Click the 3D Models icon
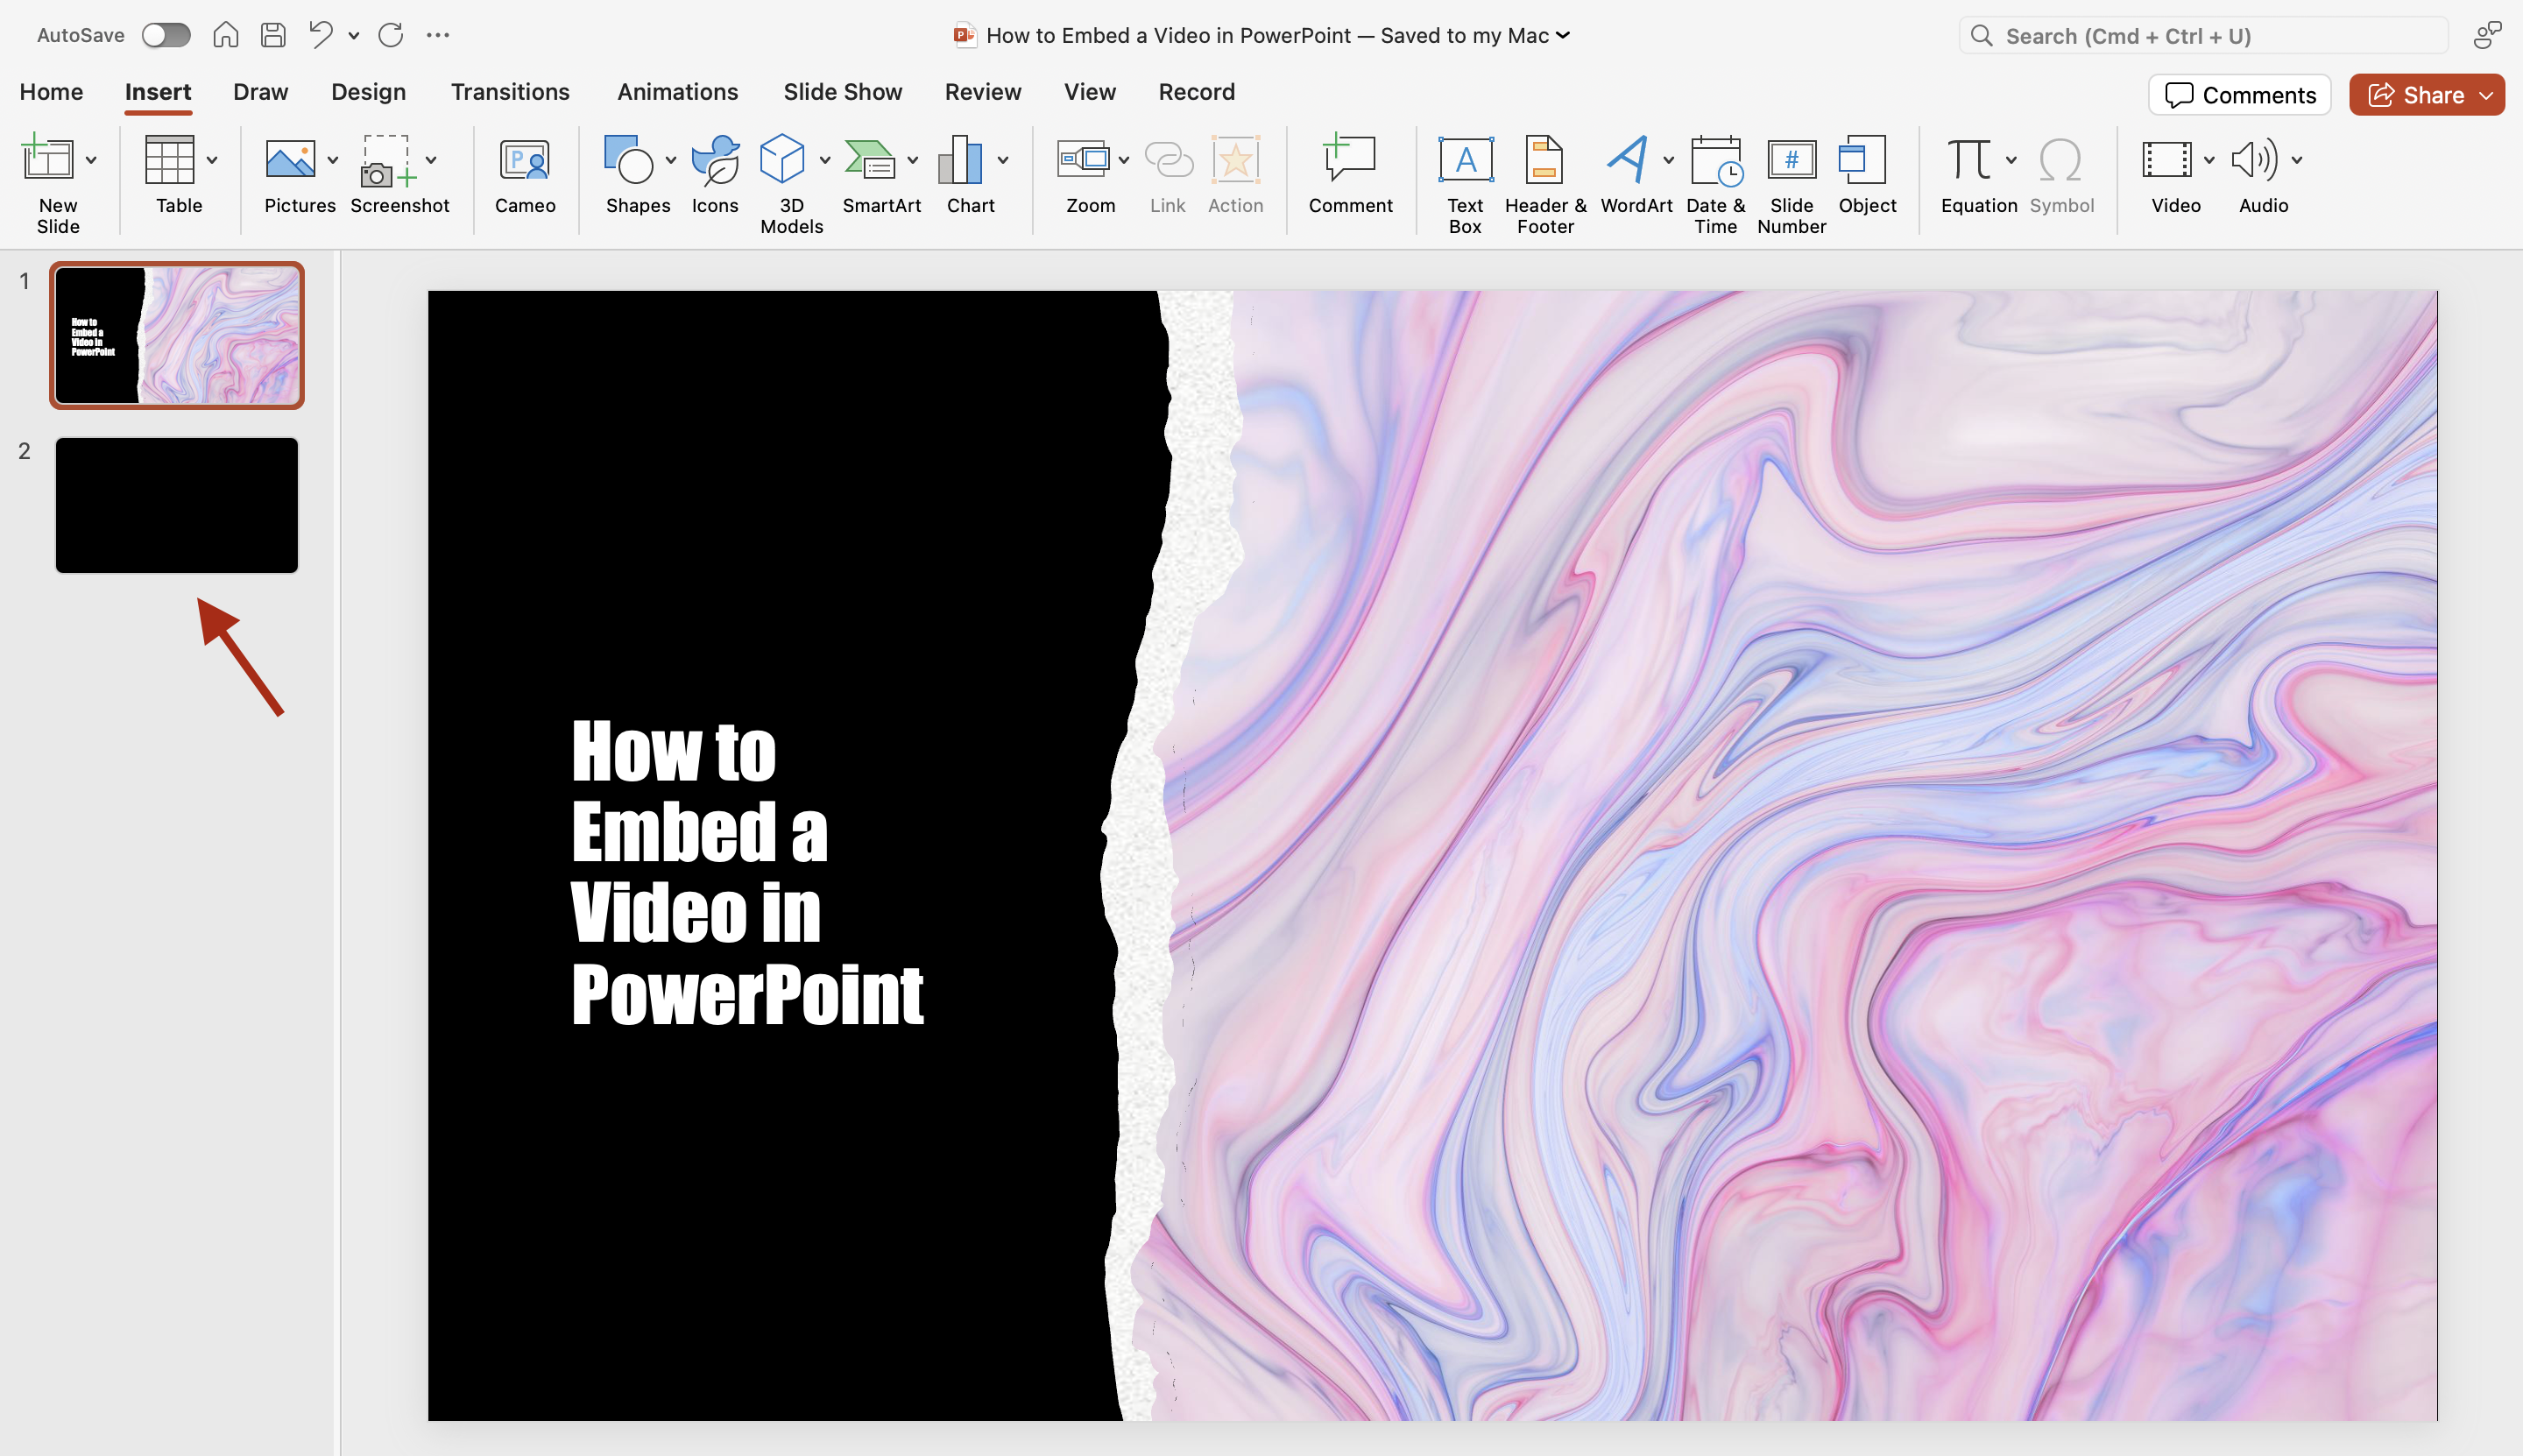The height and width of the screenshot is (1456, 2523). [x=782, y=158]
